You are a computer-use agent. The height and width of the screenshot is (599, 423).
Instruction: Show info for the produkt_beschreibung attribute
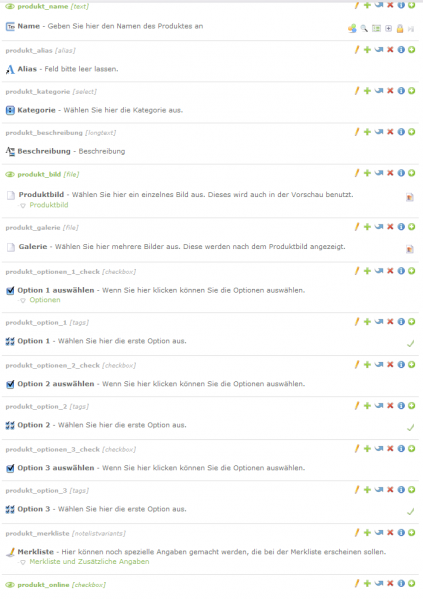click(x=401, y=132)
